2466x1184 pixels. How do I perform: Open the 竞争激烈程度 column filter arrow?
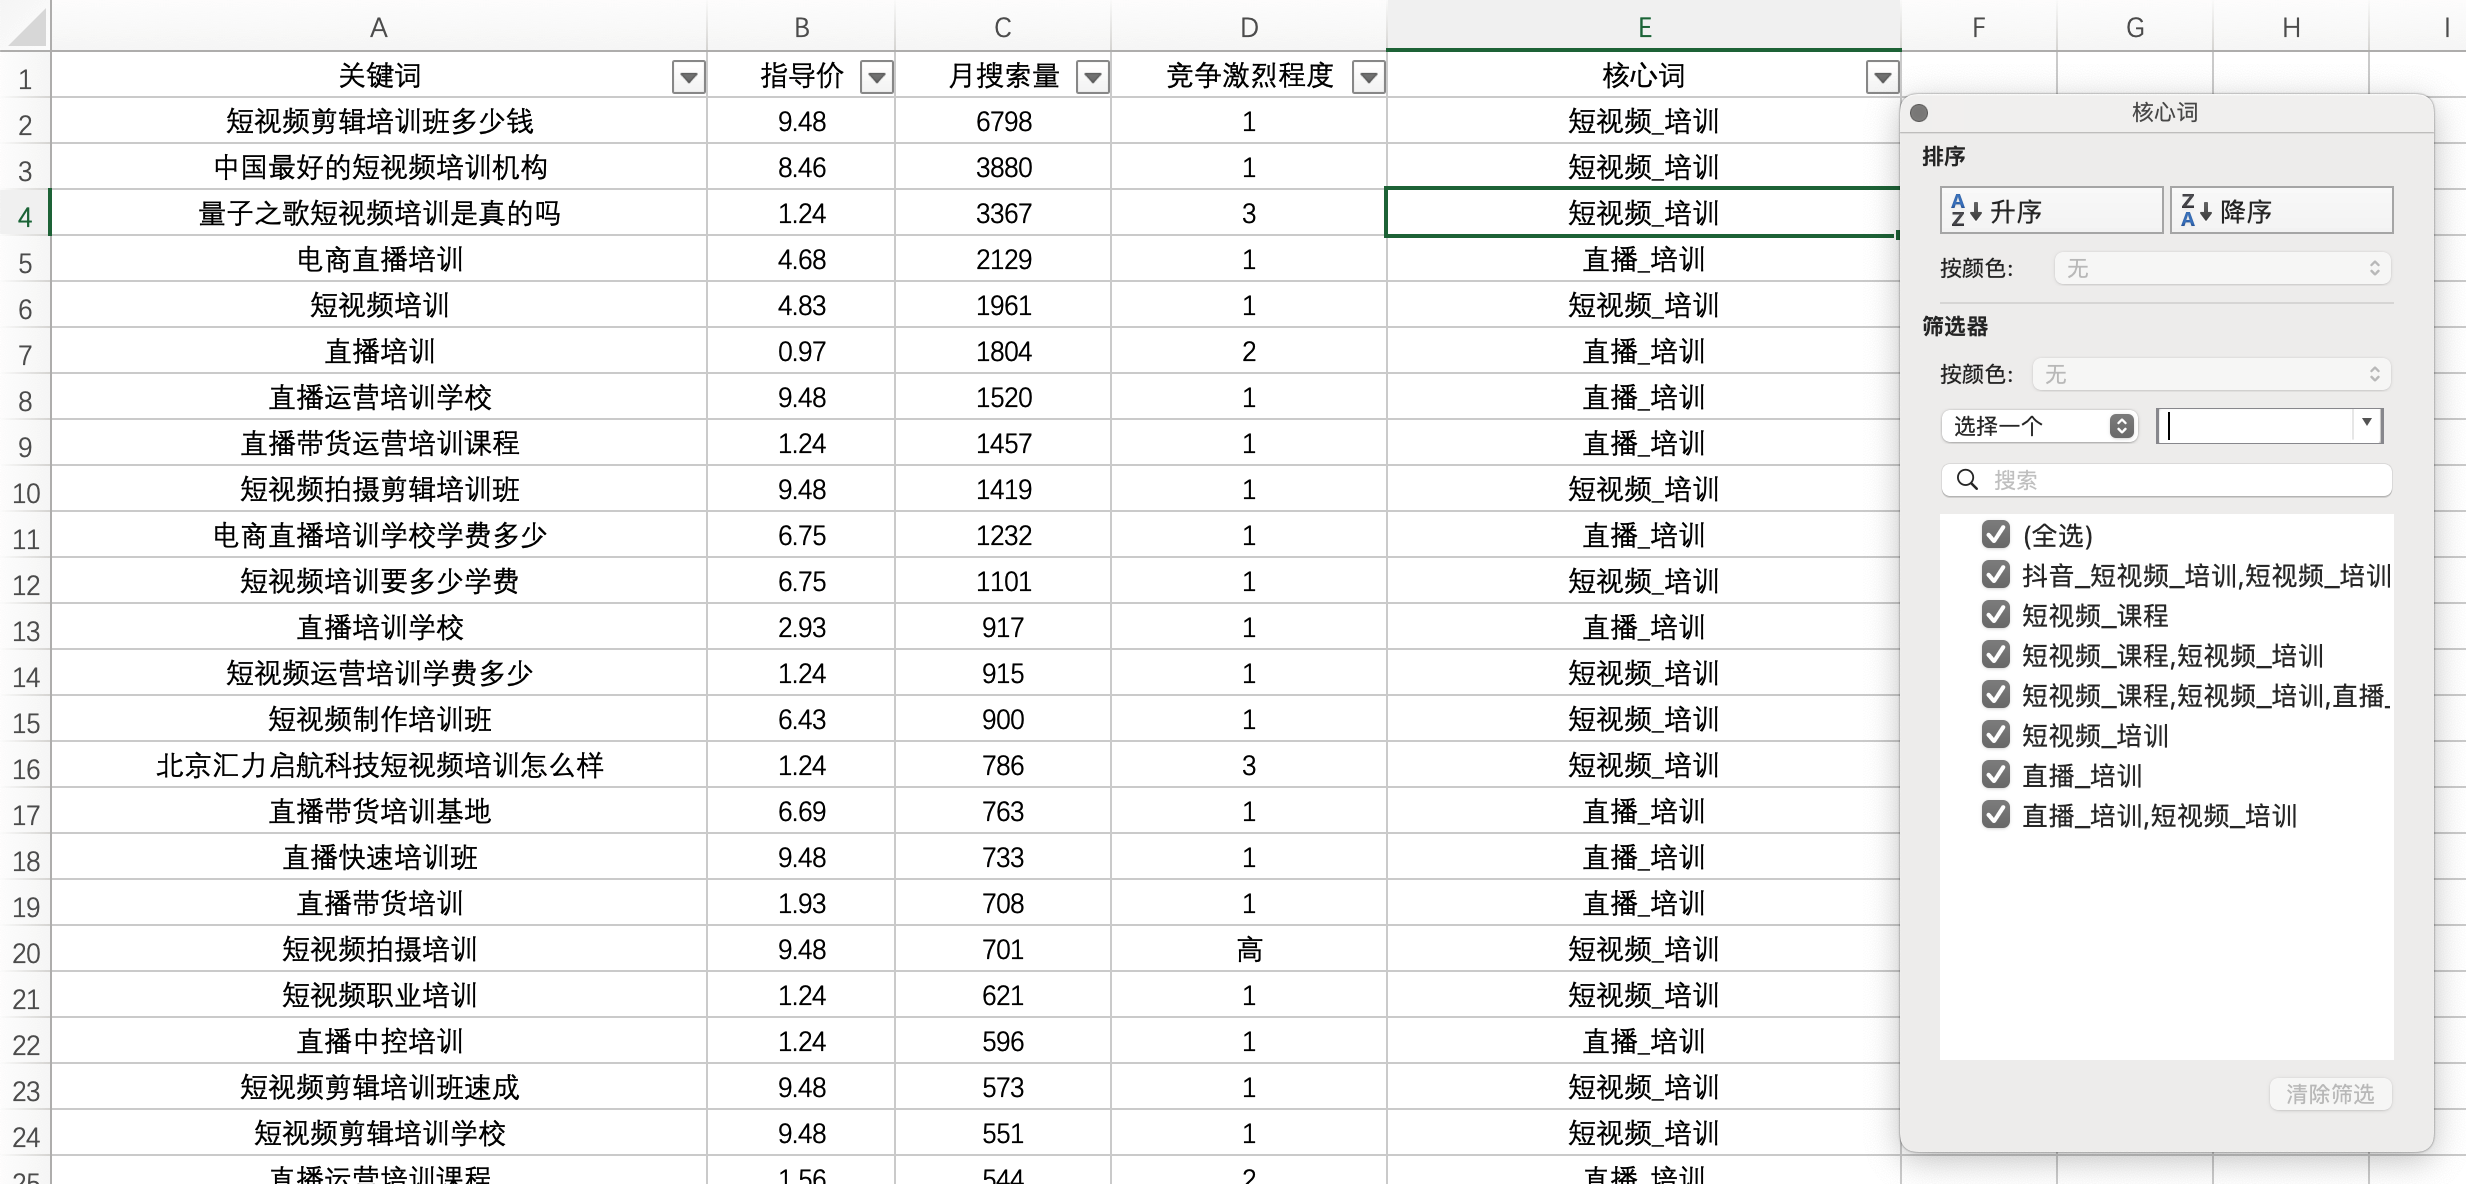click(1367, 77)
